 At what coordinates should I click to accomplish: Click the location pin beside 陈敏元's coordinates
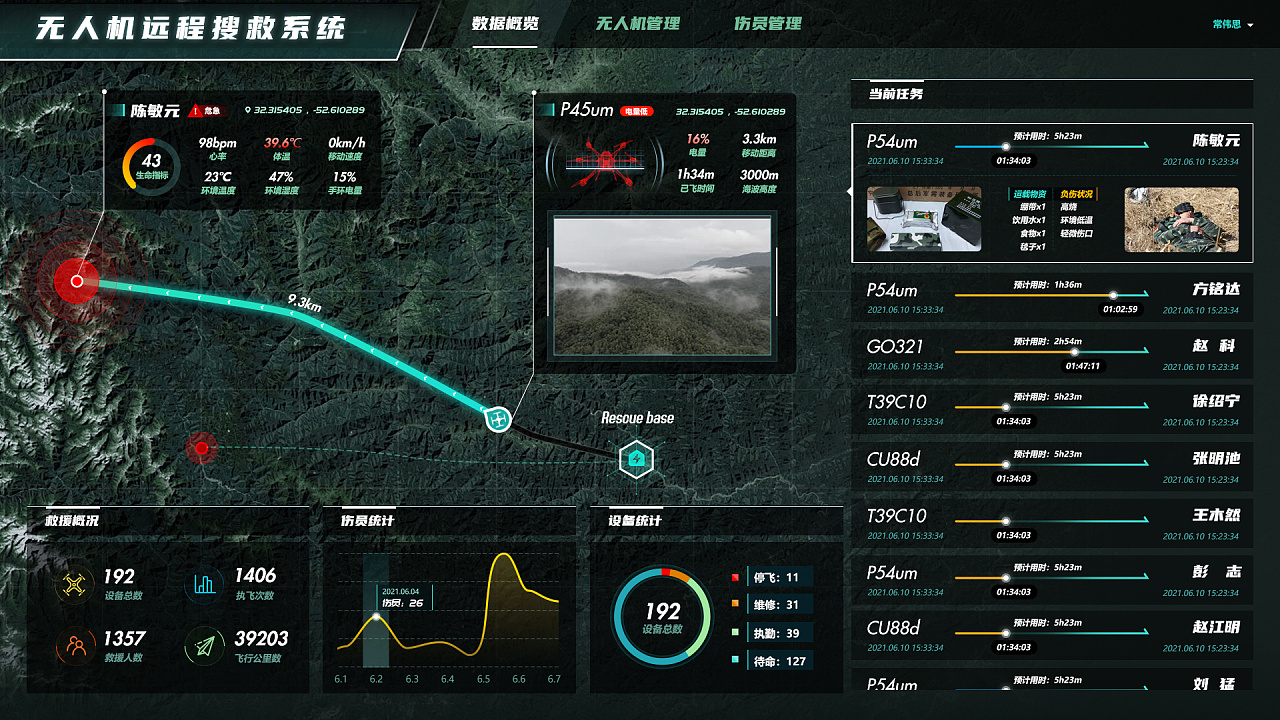(x=249, y=110)
